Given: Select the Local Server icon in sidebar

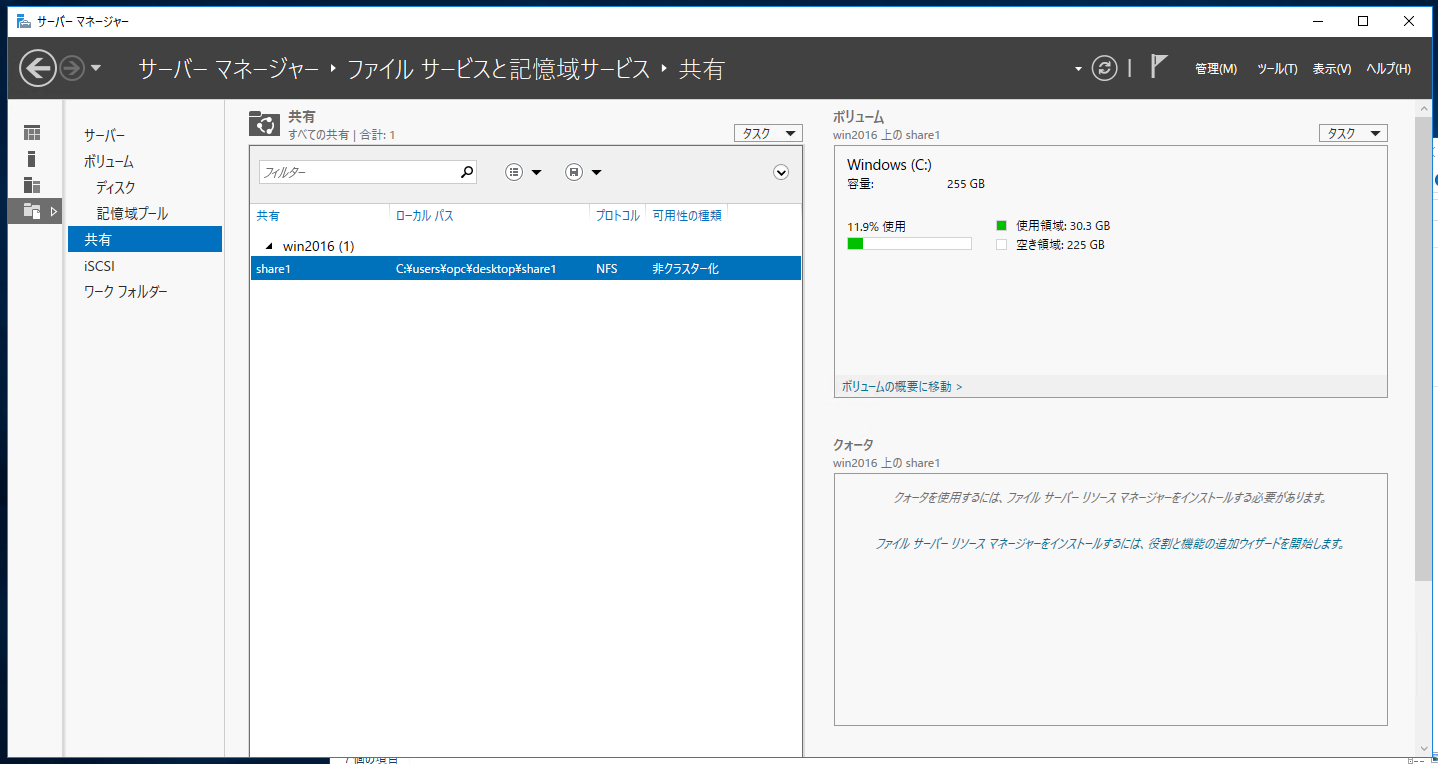Looking at the screenshot, I should (x=32, y=159).
